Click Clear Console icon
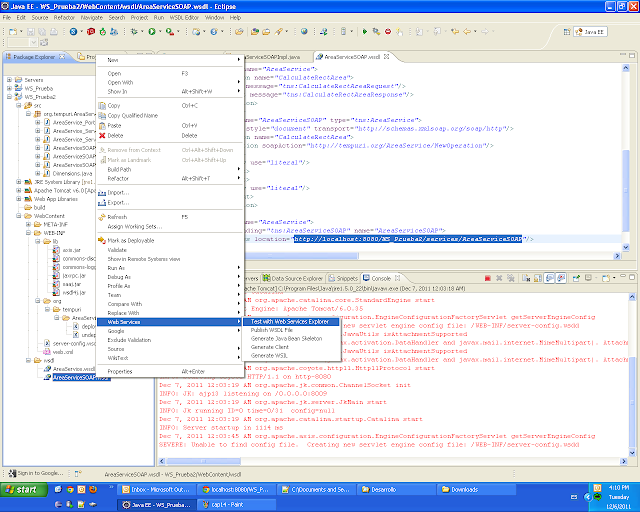The width and height of the screenshot is (640, 512). 526,278
